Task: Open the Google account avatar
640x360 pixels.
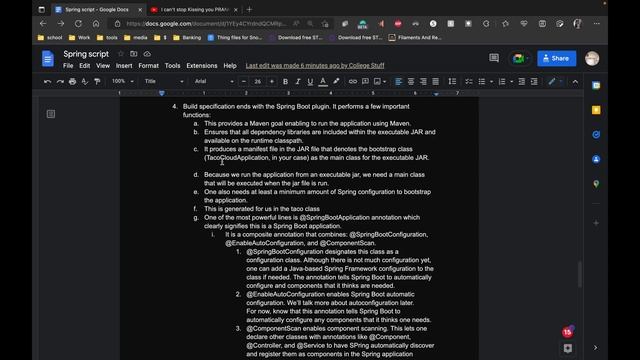Action: (x=592, y=58)
